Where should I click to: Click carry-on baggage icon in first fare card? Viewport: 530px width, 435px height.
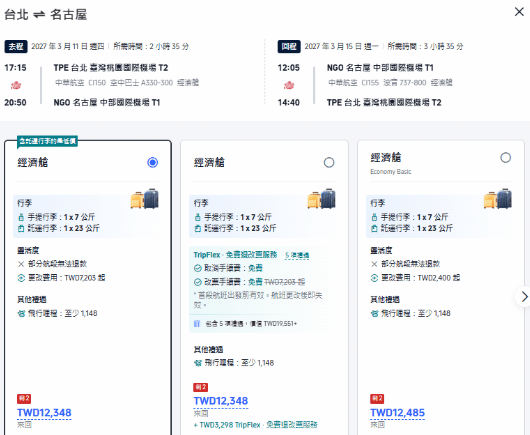tap(21, 217)
